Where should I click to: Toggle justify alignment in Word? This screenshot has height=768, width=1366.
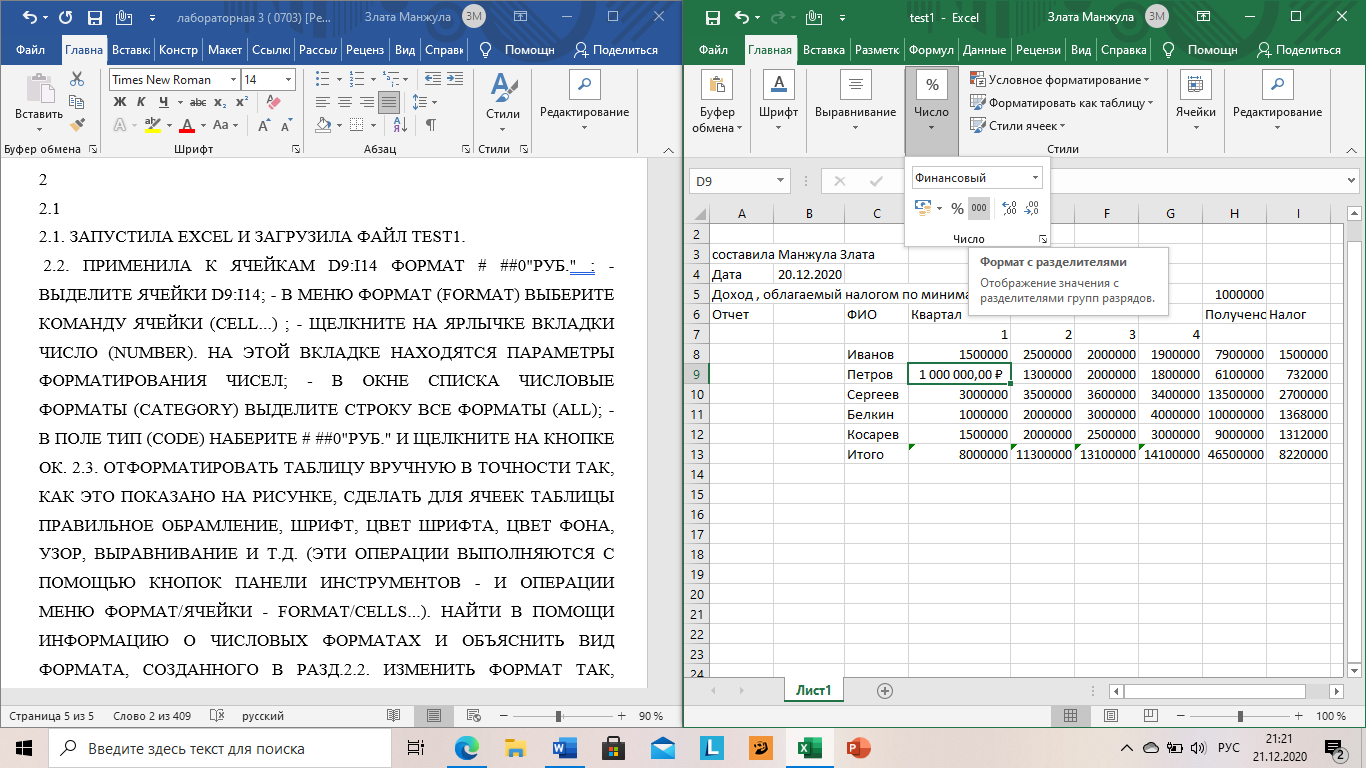(388, 102)
